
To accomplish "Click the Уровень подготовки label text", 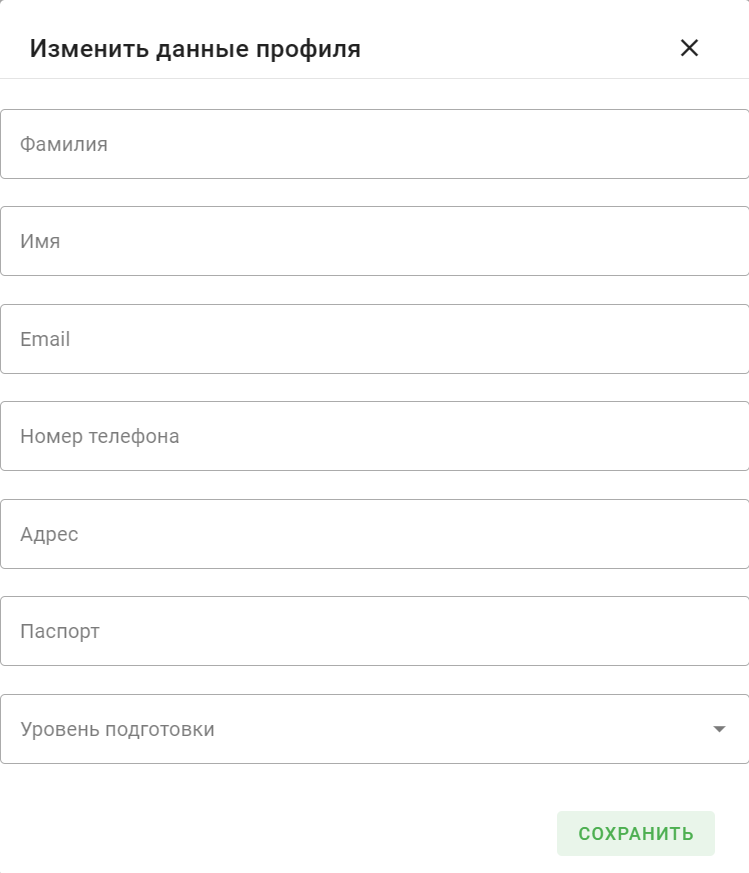I will pos(117,729).
